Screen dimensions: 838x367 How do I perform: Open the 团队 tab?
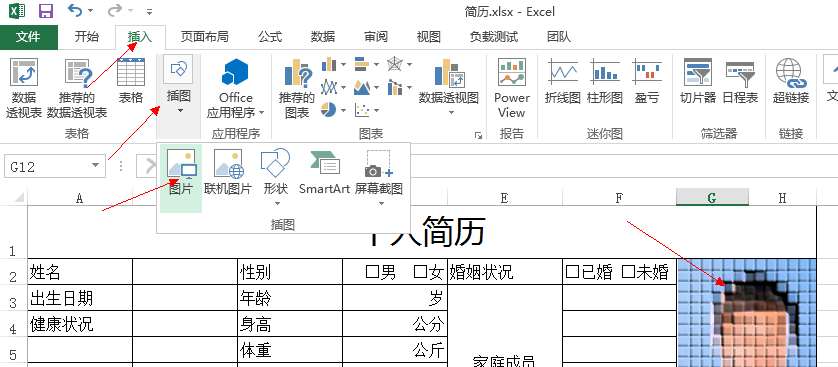click(x=559, y=37)
